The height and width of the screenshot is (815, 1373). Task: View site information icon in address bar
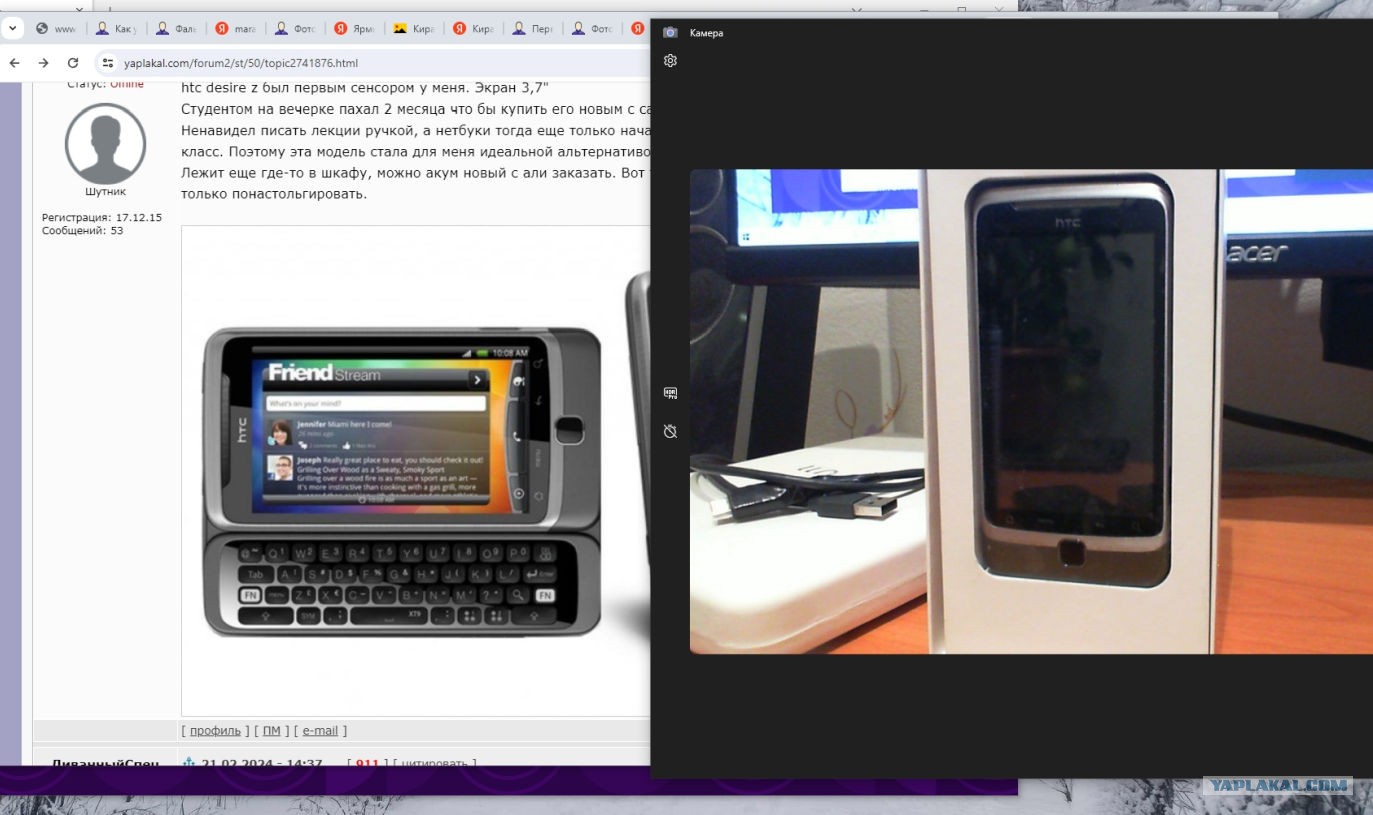click(x=108, y=63)
